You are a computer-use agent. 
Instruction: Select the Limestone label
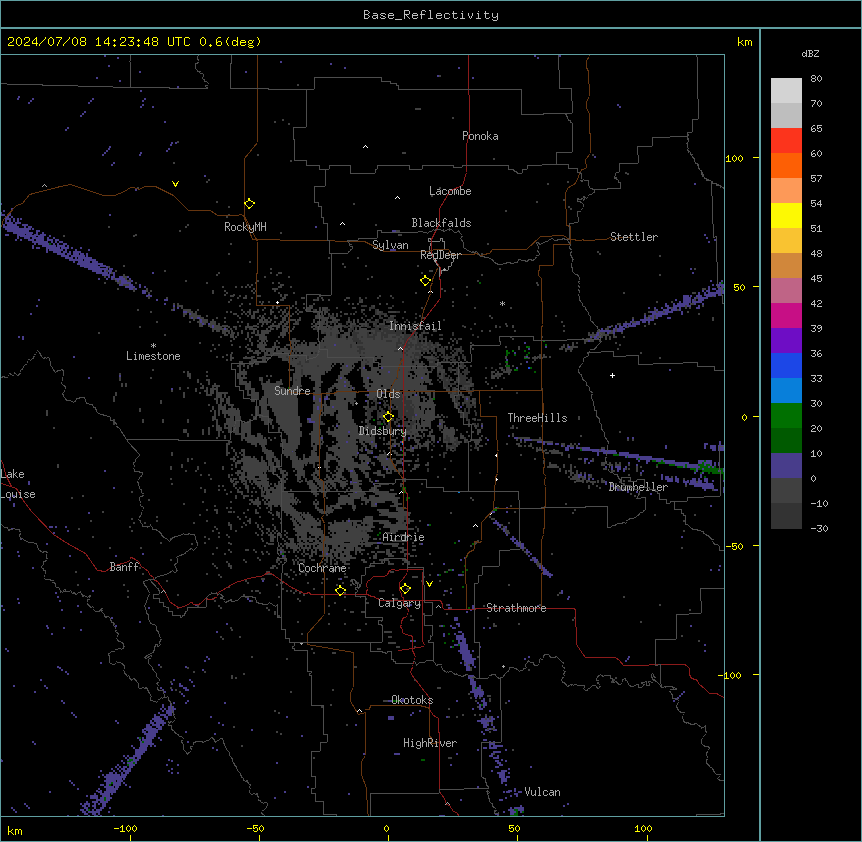153,356
